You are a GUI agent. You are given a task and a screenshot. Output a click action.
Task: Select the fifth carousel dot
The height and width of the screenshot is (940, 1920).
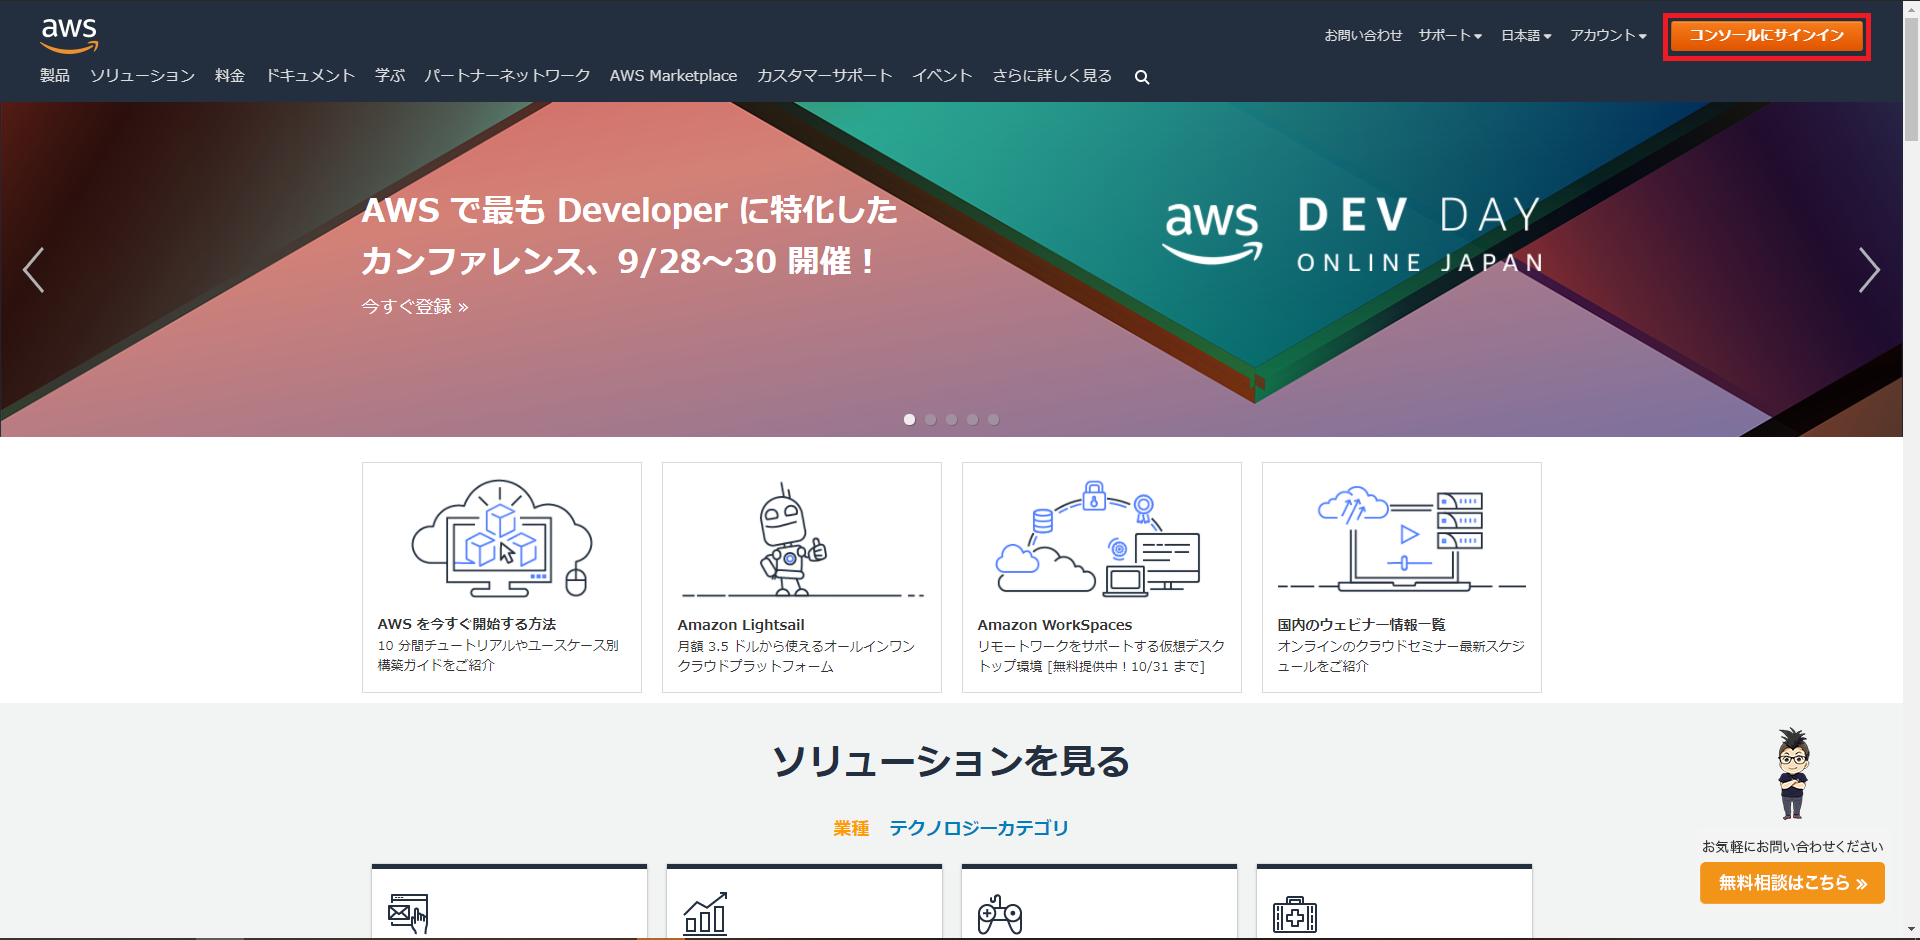coord(993,420)
